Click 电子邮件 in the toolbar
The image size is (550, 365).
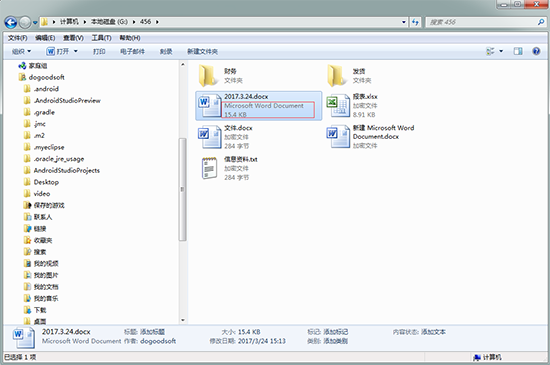(x=132, y=52)
